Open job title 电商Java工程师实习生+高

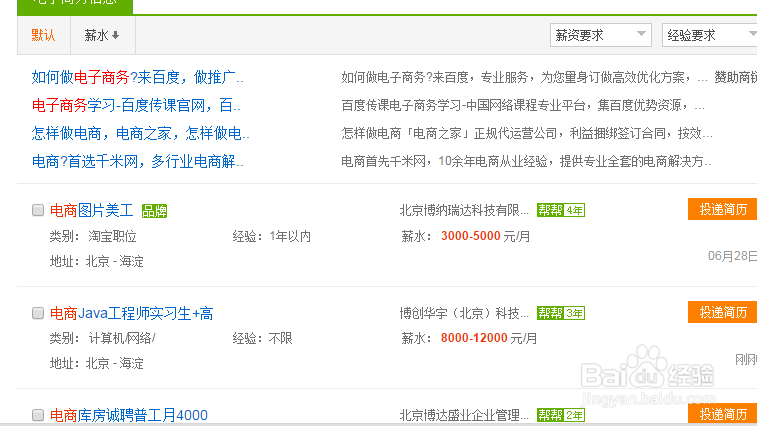131,313
